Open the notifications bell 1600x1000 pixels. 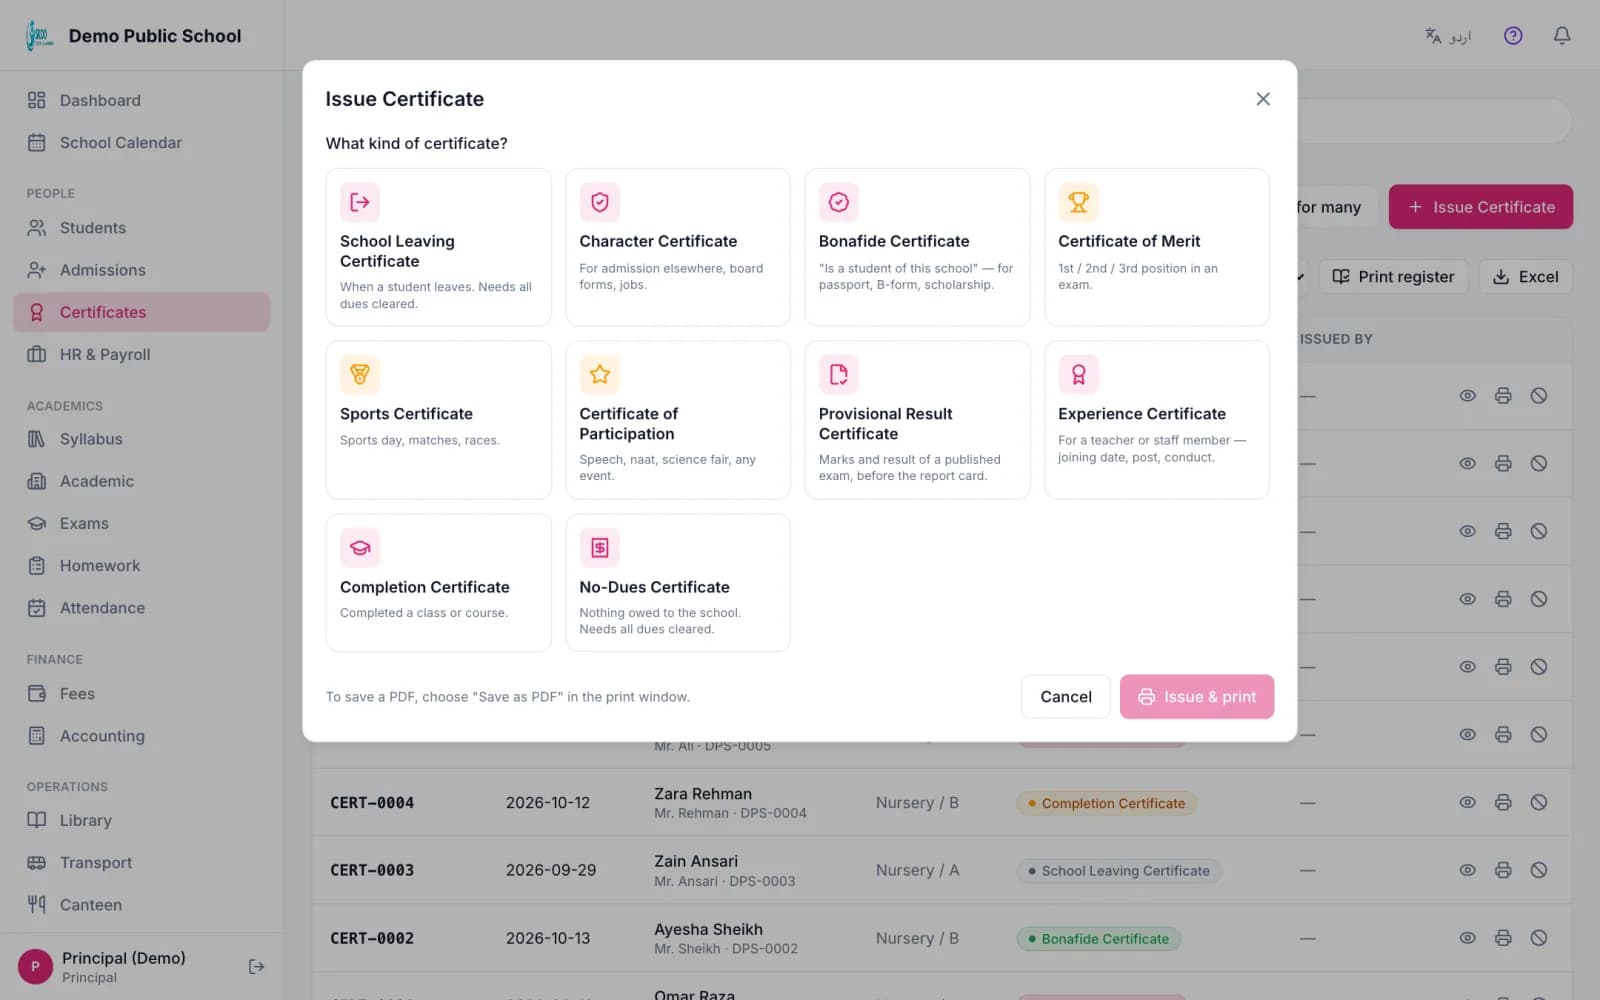(1562, 36)
